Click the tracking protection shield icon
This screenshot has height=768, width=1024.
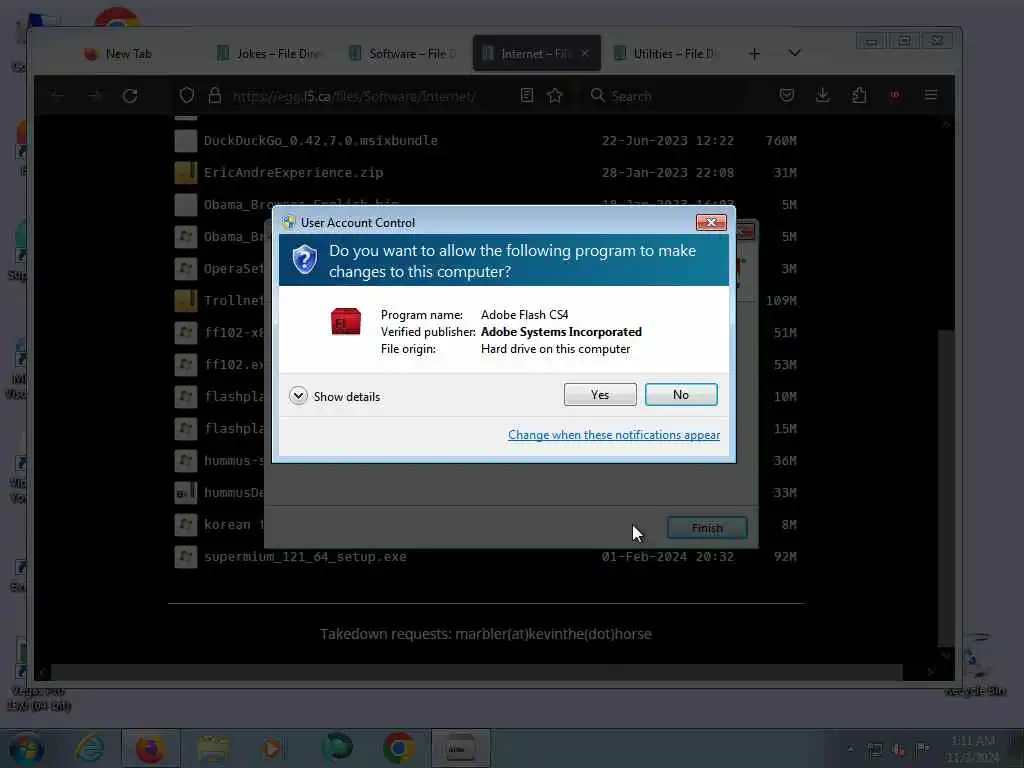(187, 95)
